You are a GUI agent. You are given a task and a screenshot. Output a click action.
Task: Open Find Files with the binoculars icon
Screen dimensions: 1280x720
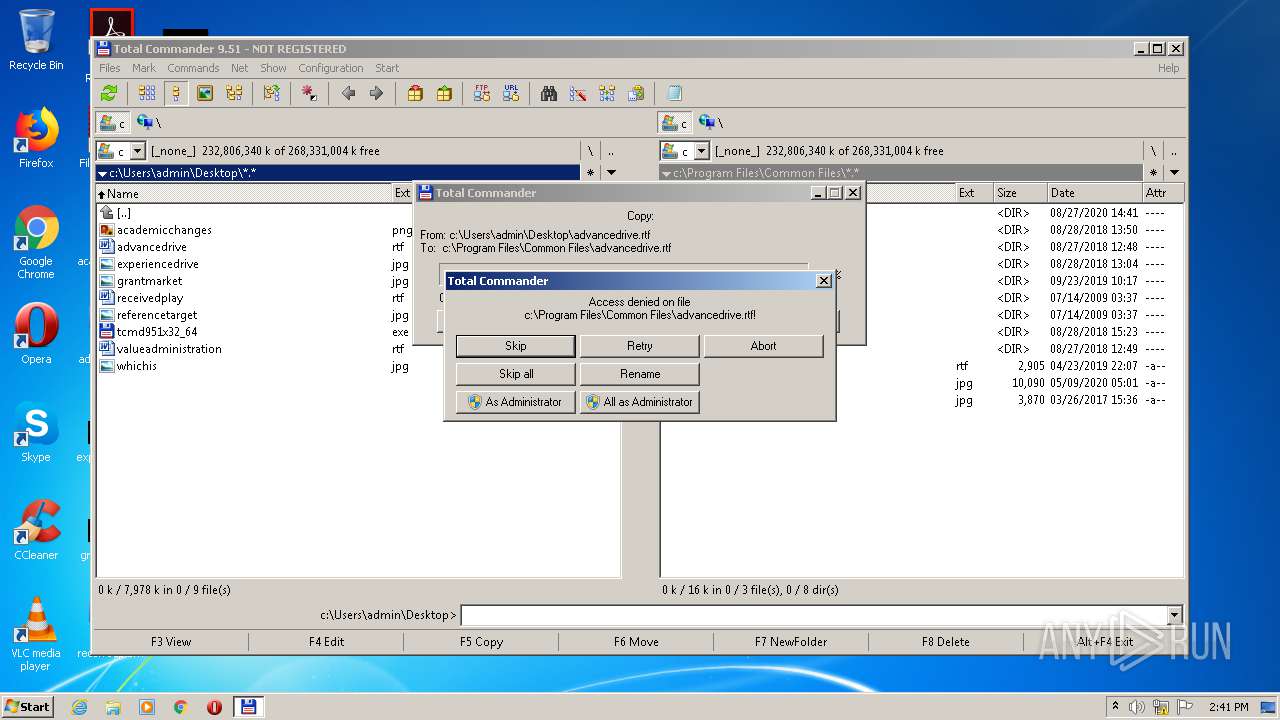coord(549,93)
